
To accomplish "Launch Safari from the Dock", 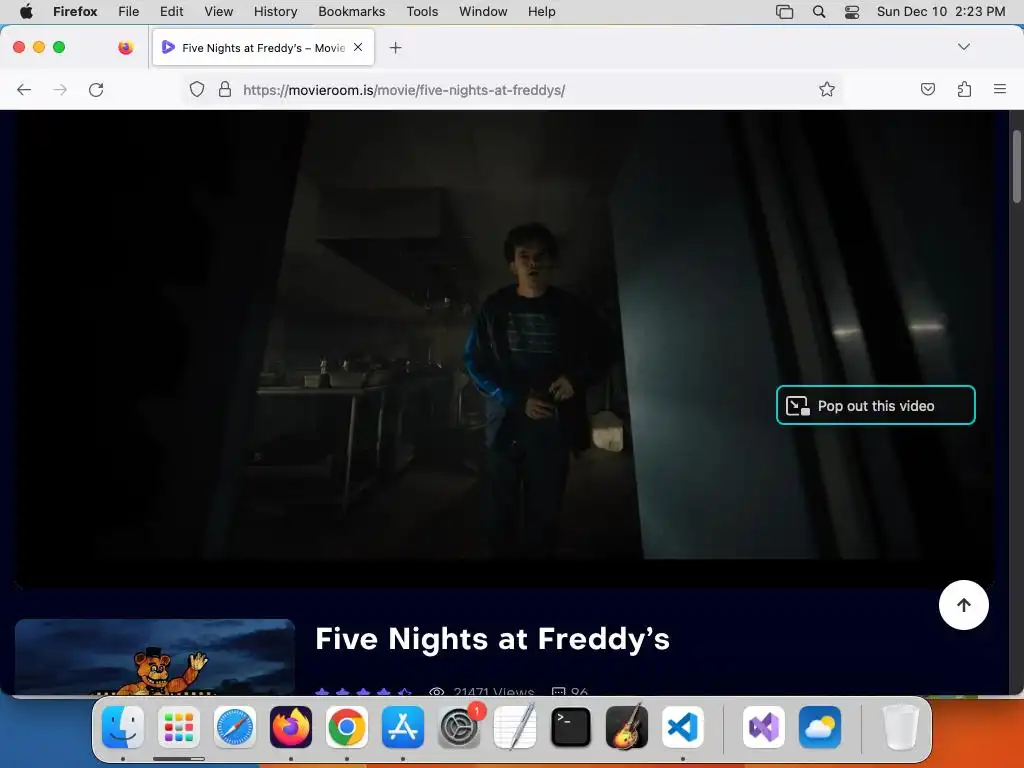I will (234, 727).
